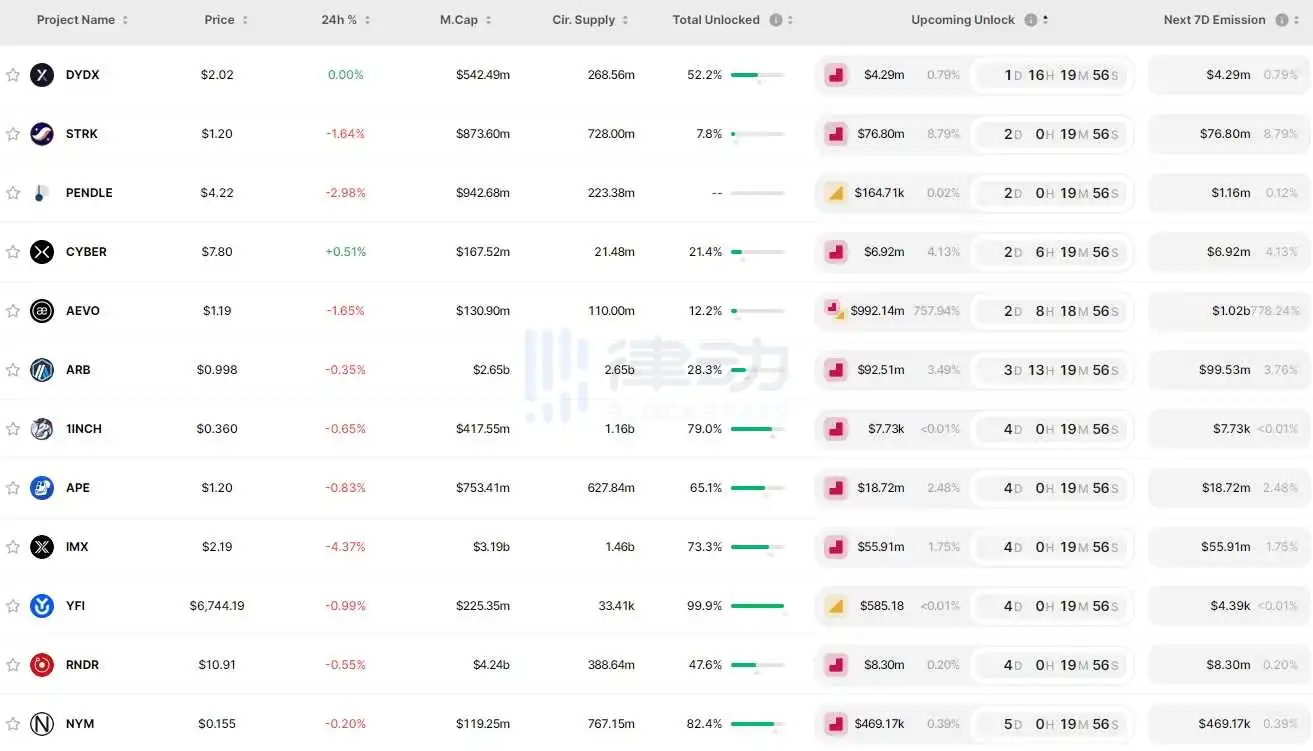
Task: Open the CYBER project page
Action: [x=86, y=252]
